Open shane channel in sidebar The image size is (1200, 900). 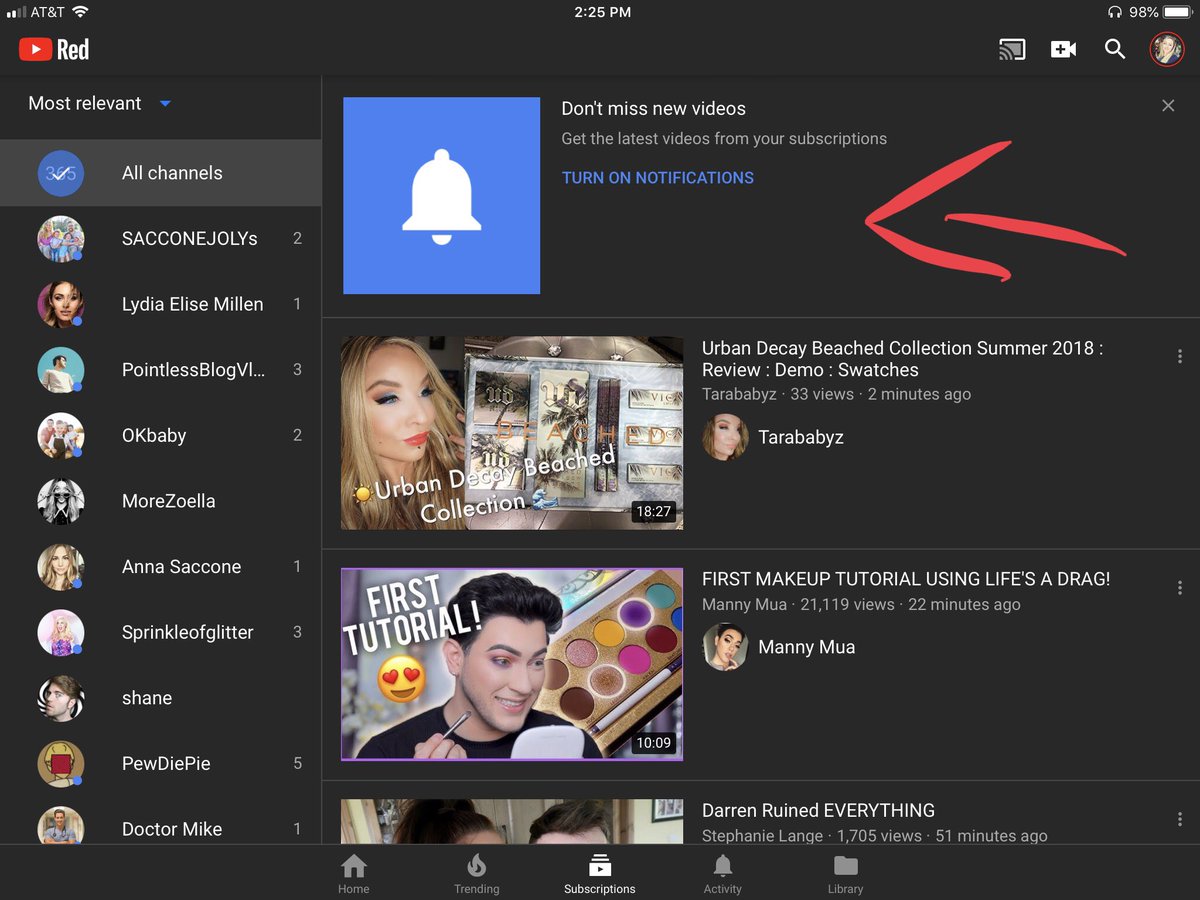[x=160, y=698]
